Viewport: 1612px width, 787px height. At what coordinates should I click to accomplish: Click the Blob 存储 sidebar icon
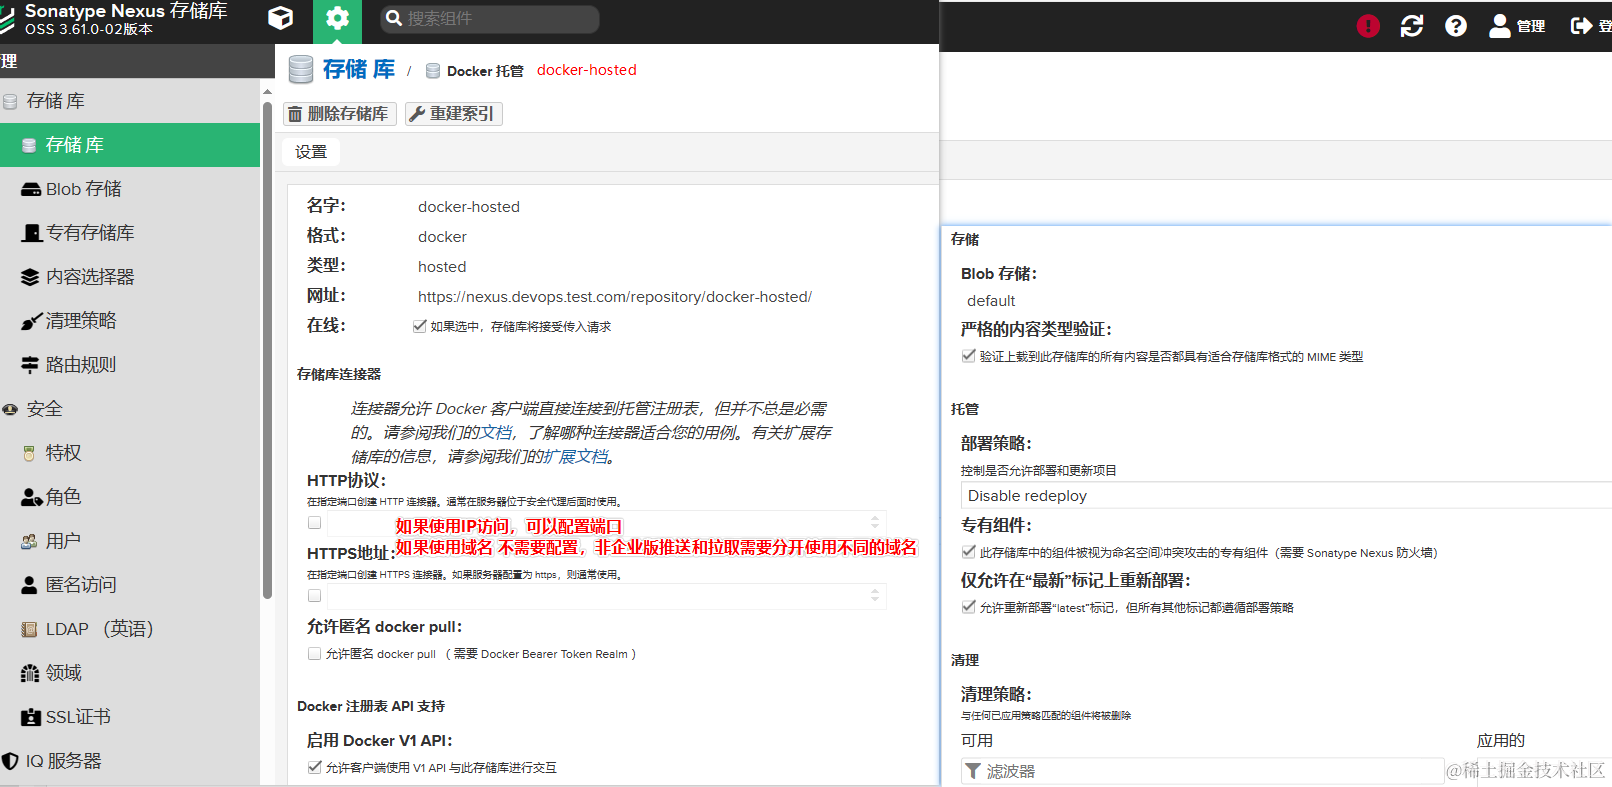31,189
